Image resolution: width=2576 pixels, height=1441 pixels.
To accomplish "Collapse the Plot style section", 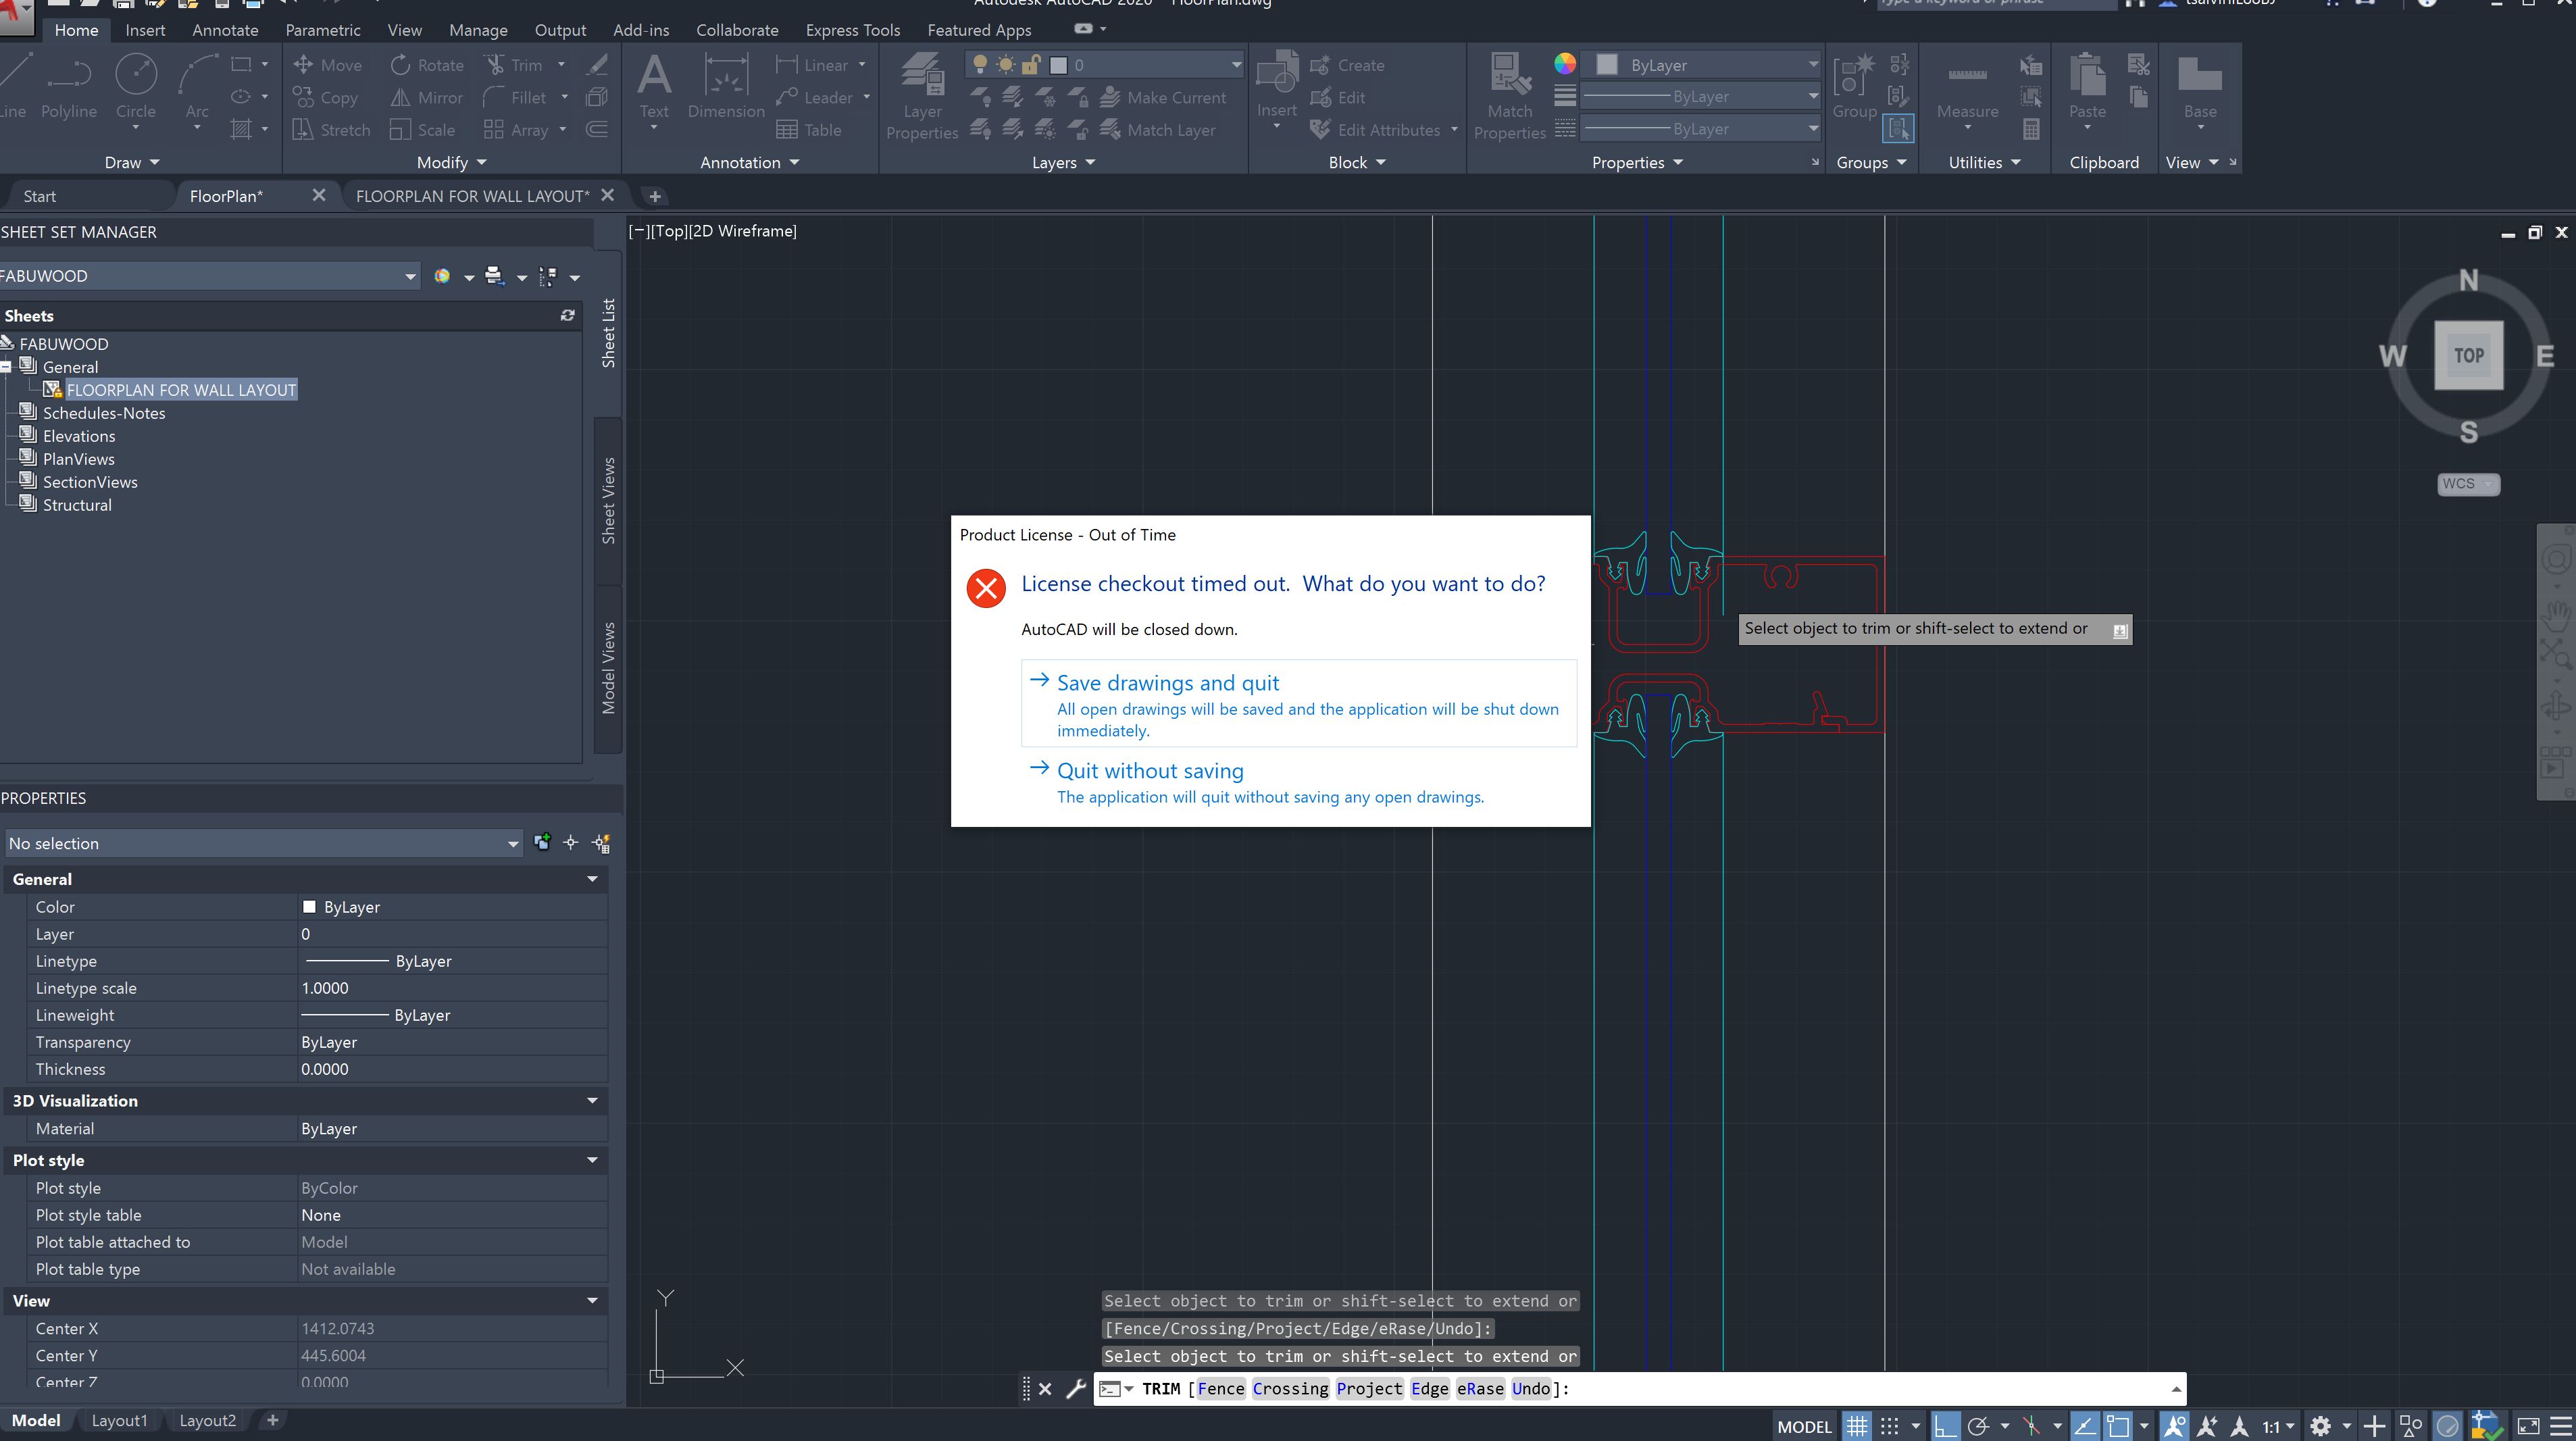I will click(x=592, y=1160).
